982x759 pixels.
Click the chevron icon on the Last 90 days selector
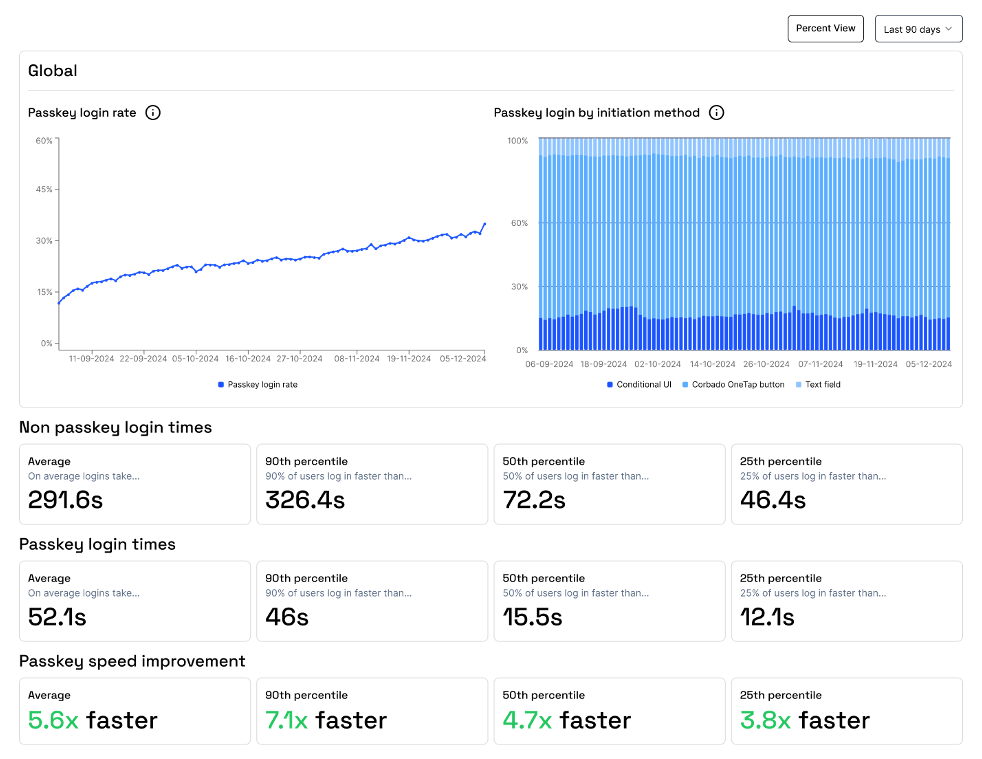tap(949, 28)
